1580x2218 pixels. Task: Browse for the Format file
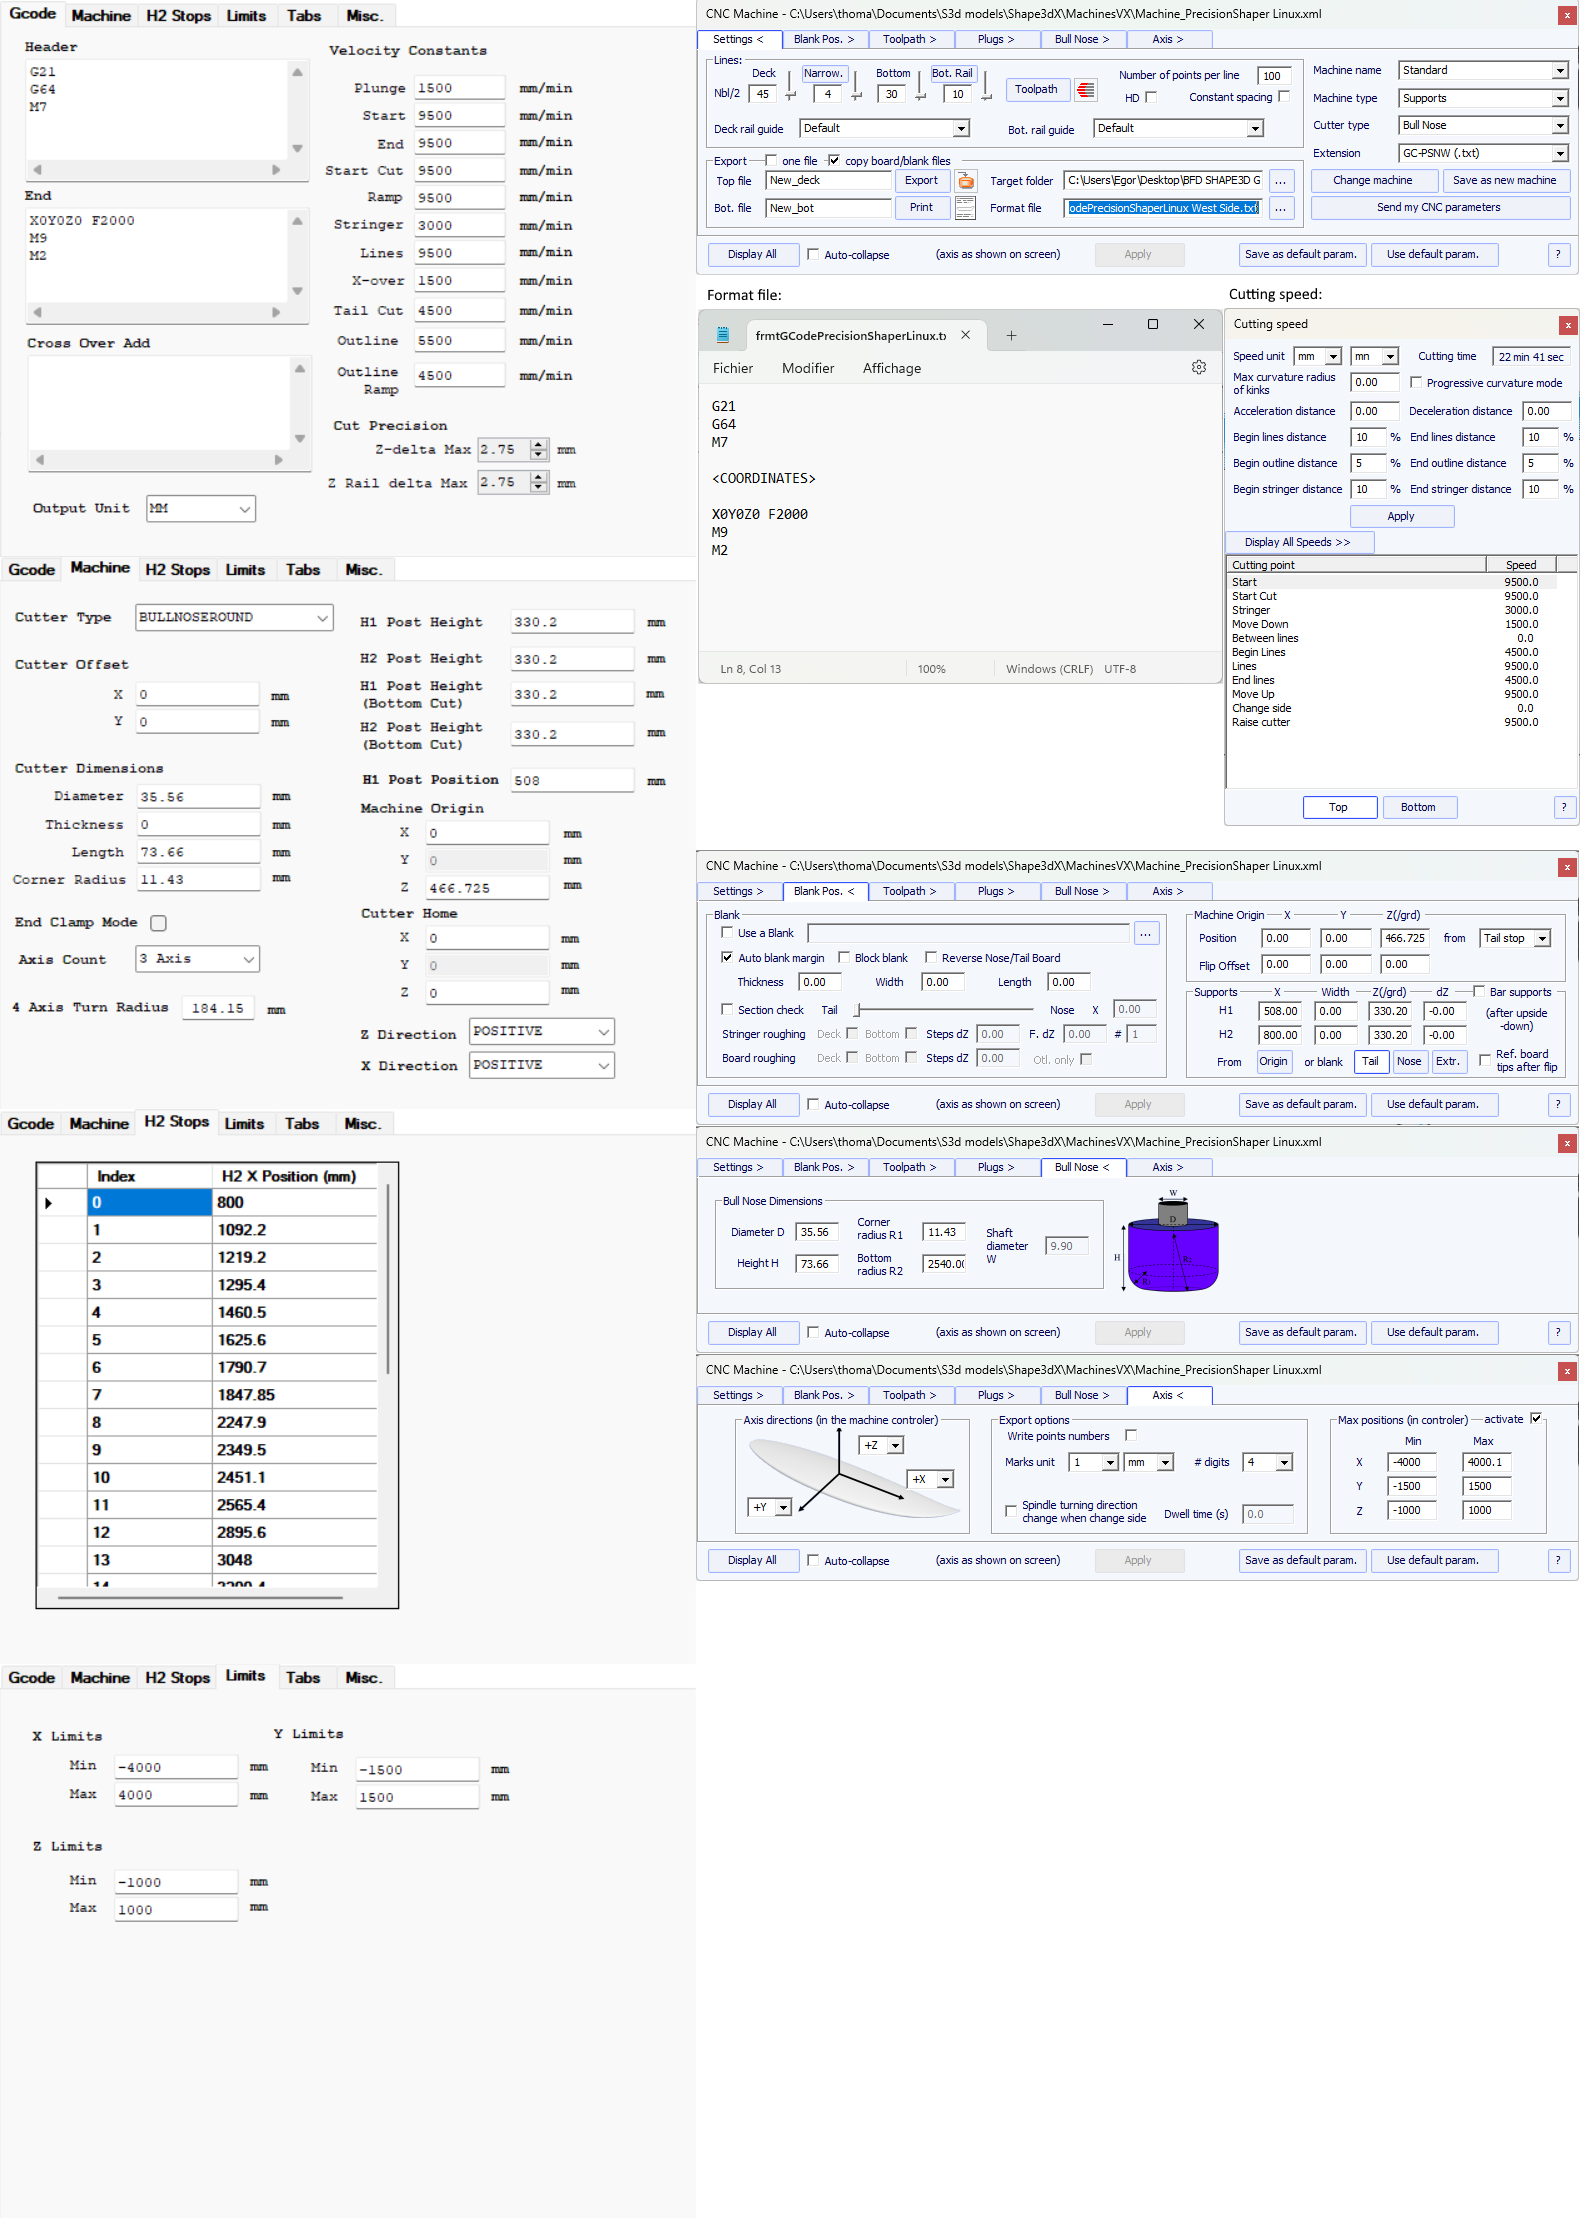1280,208
